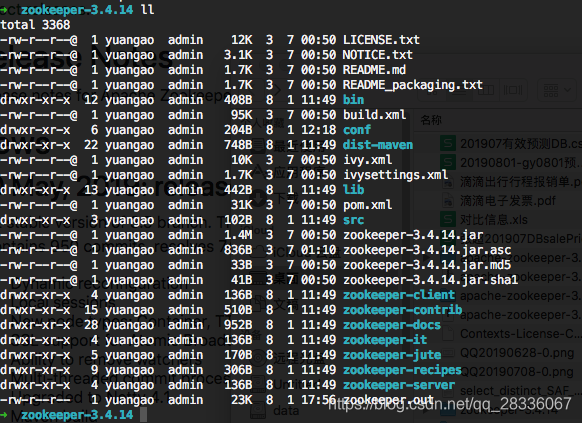Select the LICENSE.txt file name
Image resolution: width=582 pixels, height=423 pixels.
(x=381, y=40)
